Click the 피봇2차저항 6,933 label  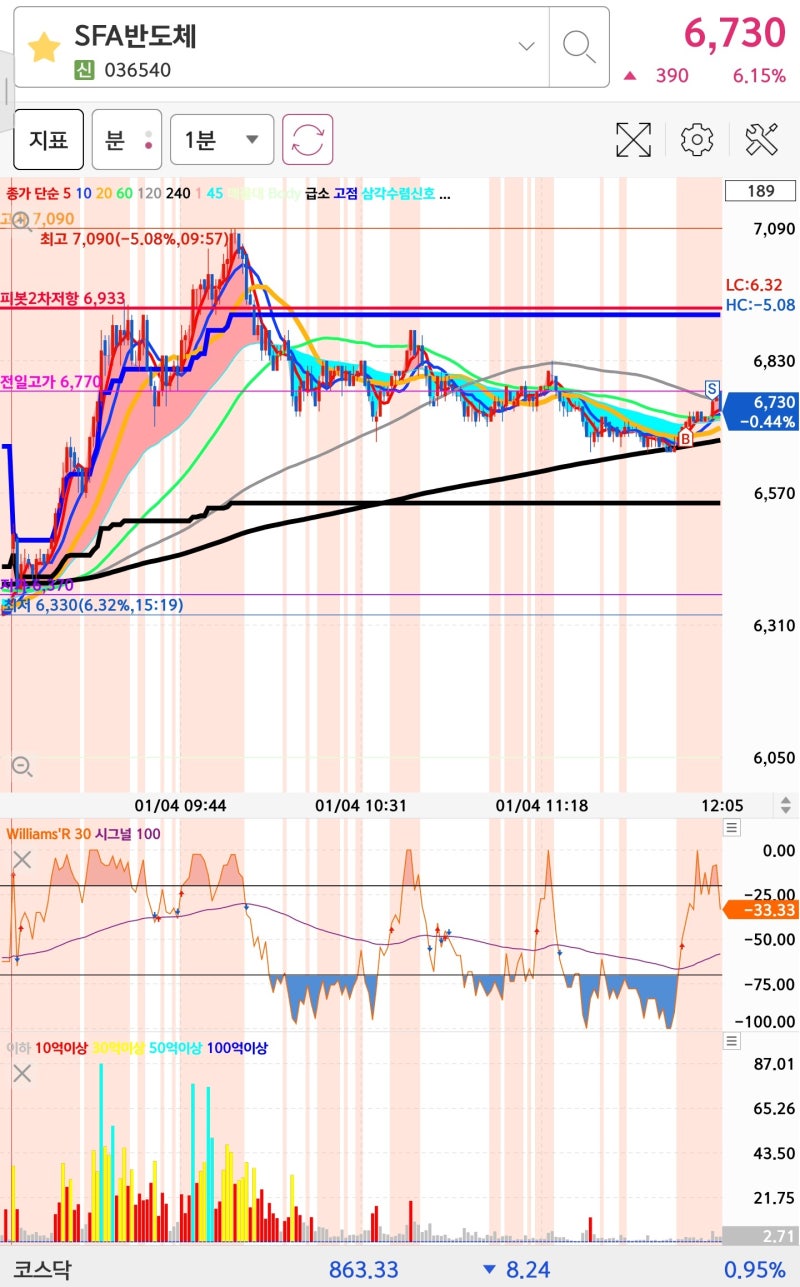(63, 298)
